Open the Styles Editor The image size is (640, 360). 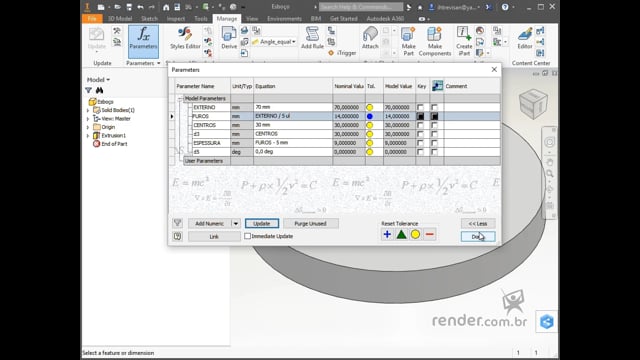point(185,38)
